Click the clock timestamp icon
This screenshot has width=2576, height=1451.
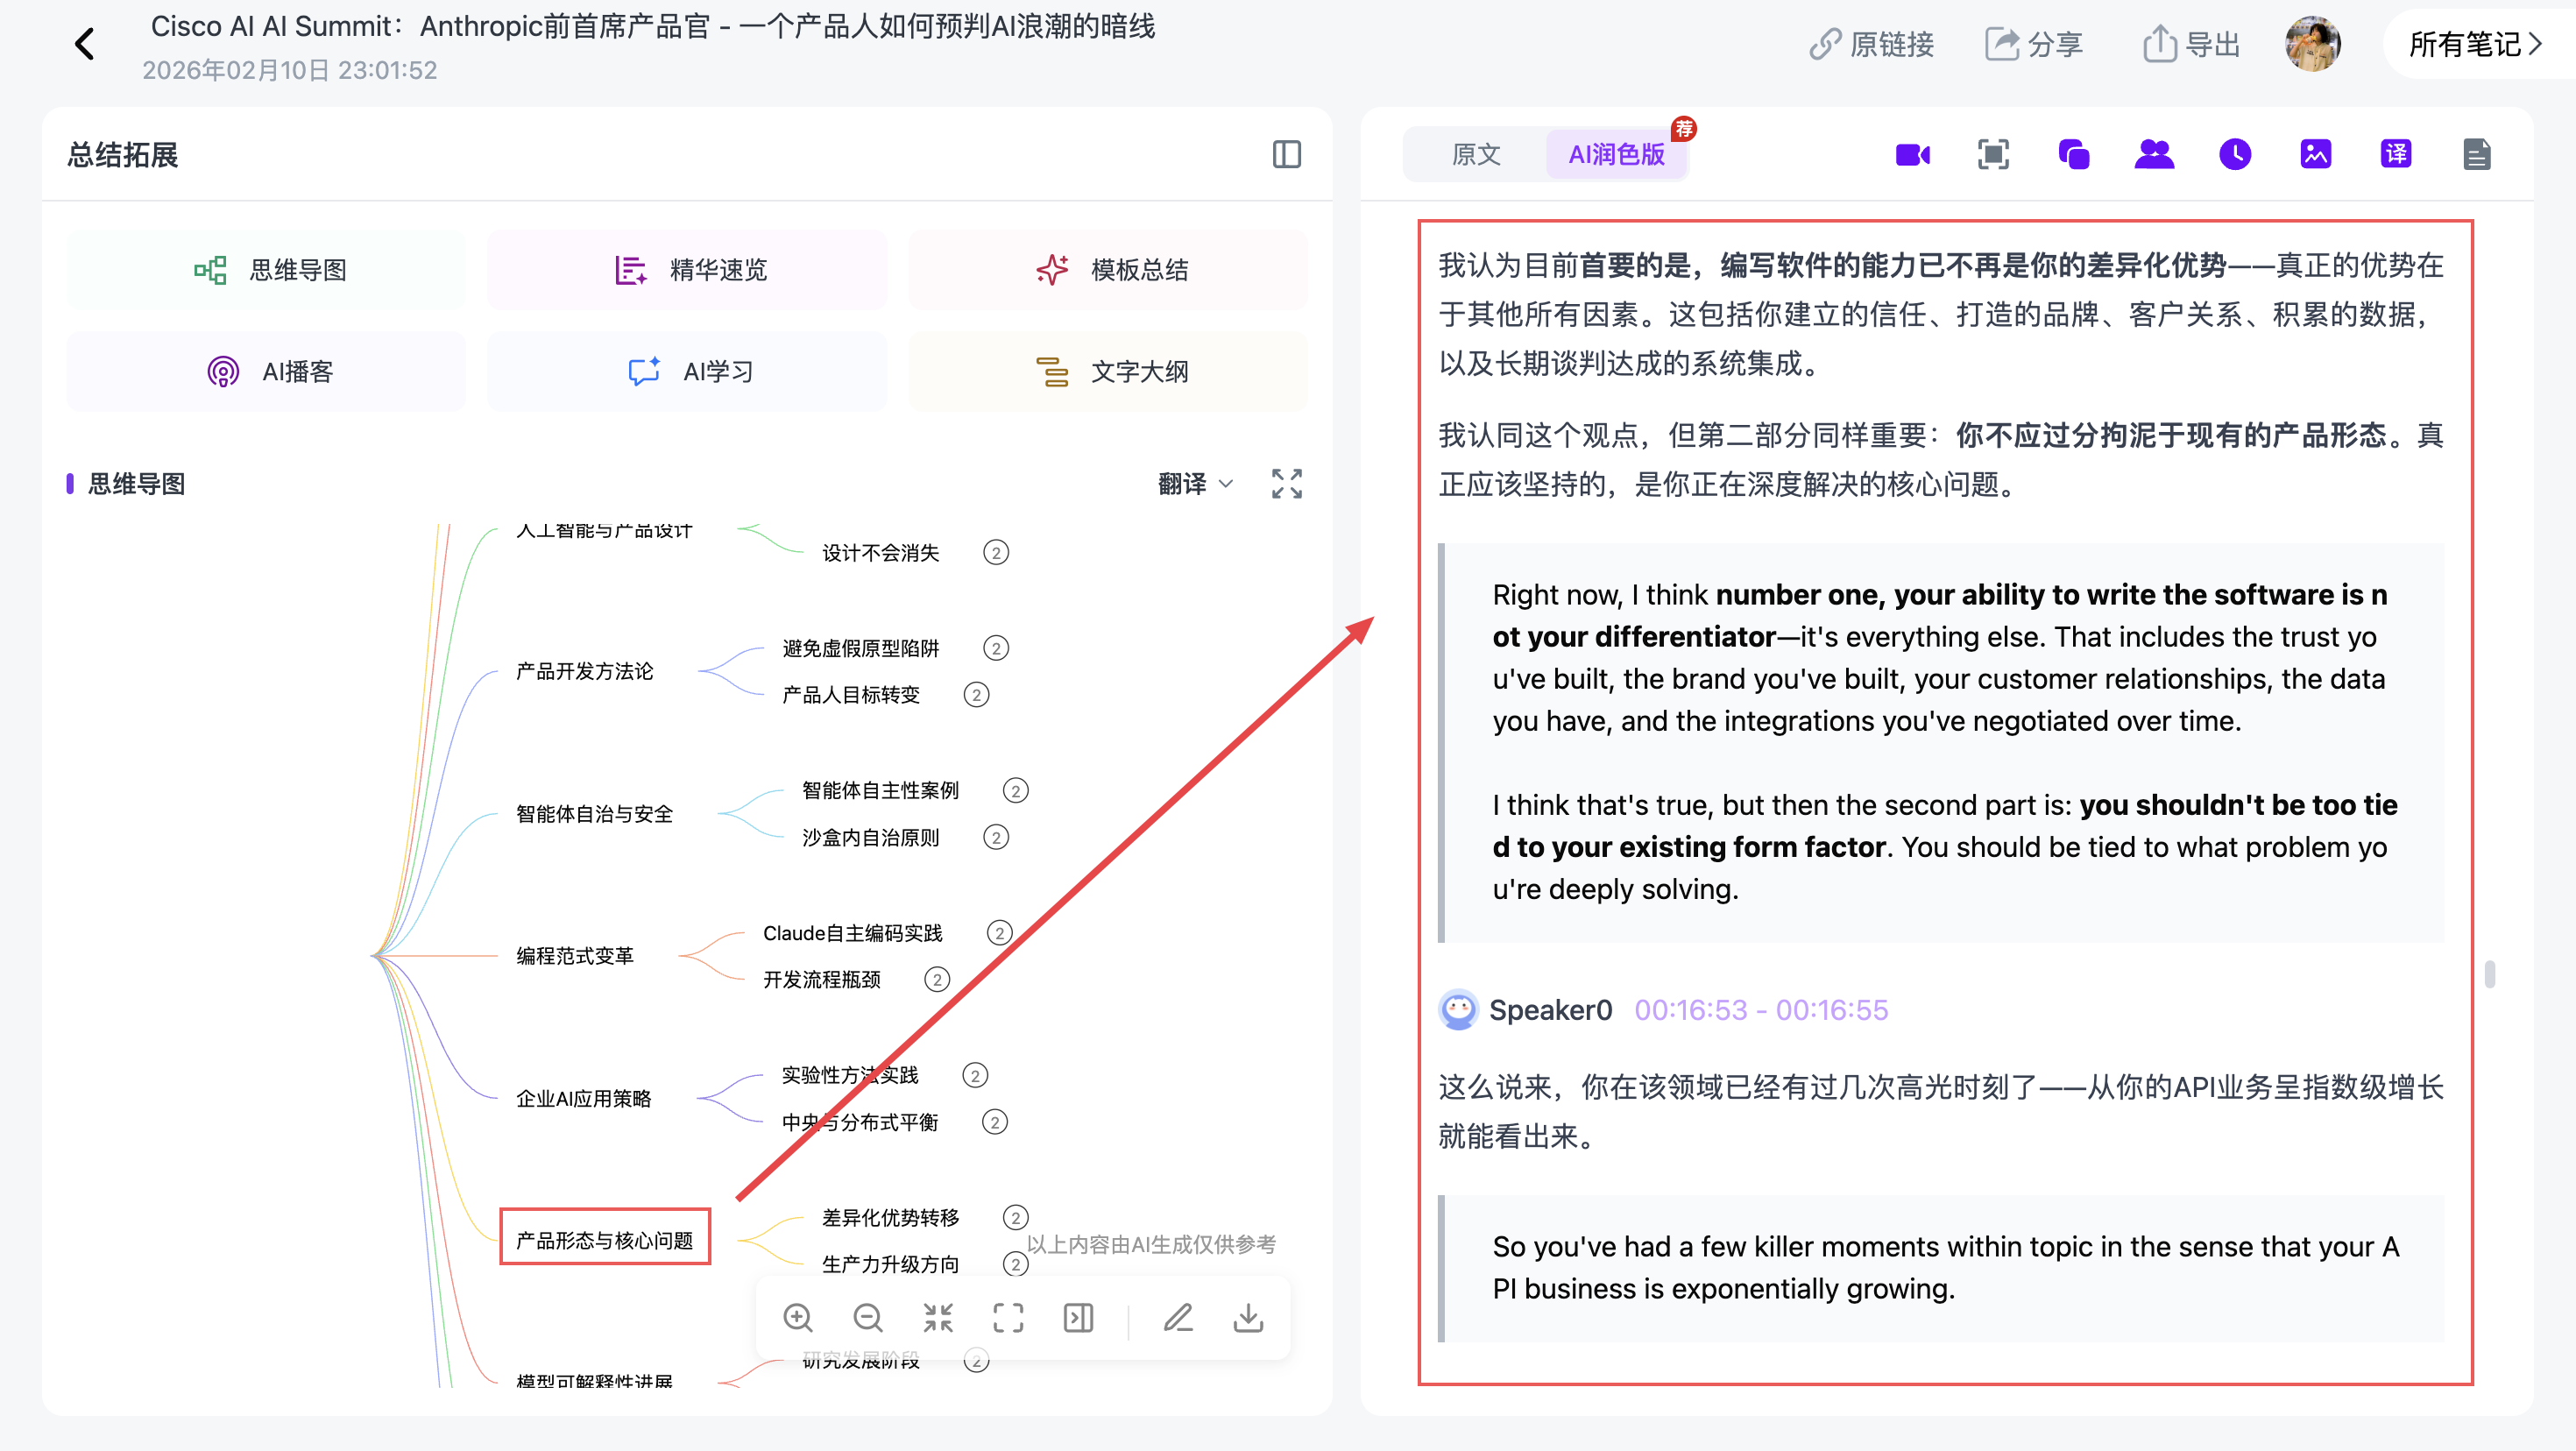click(2235, 154)
